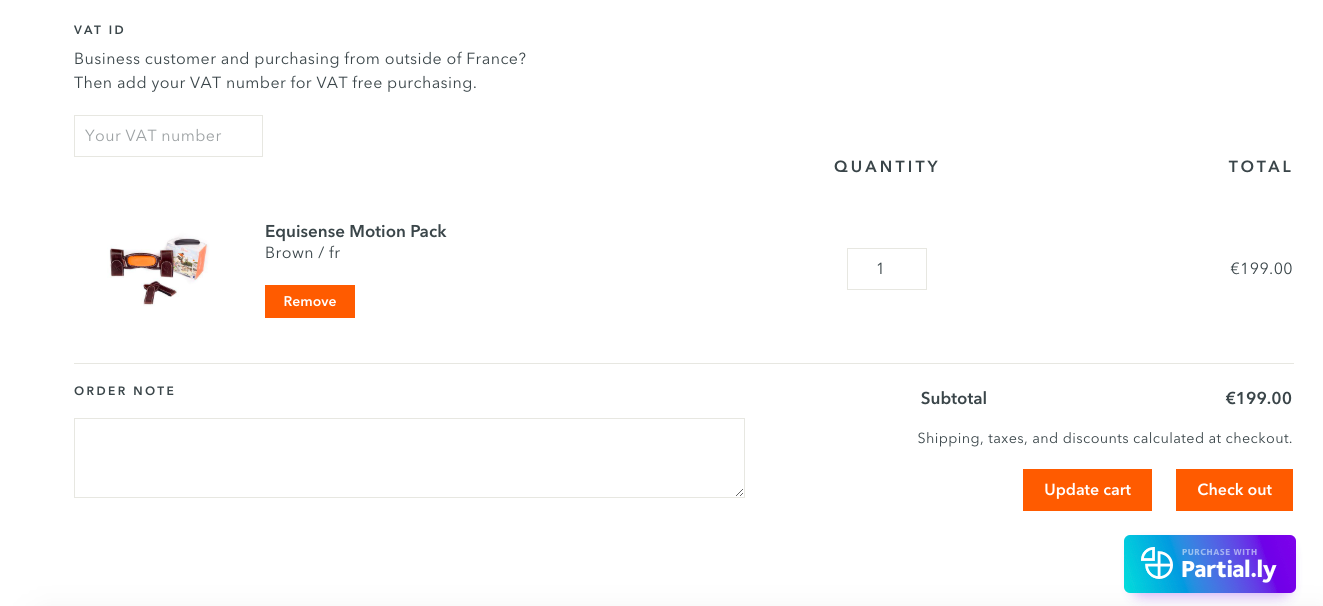This screenshot has height=606, width=1323.
Task: Click the VAT ID section label
Action: 100,30
